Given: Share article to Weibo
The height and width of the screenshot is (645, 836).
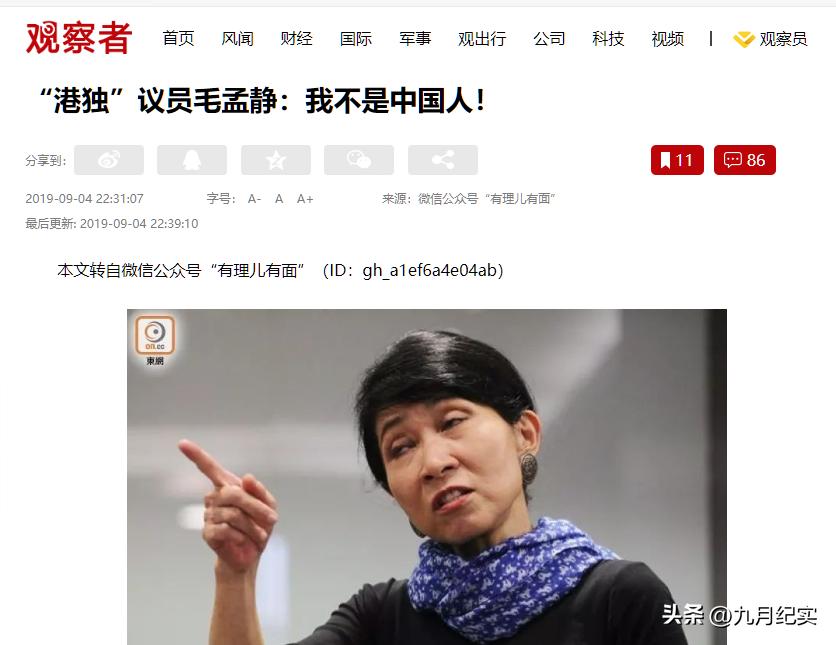Looking at the screenshot, I should click(x=109, y=160).
